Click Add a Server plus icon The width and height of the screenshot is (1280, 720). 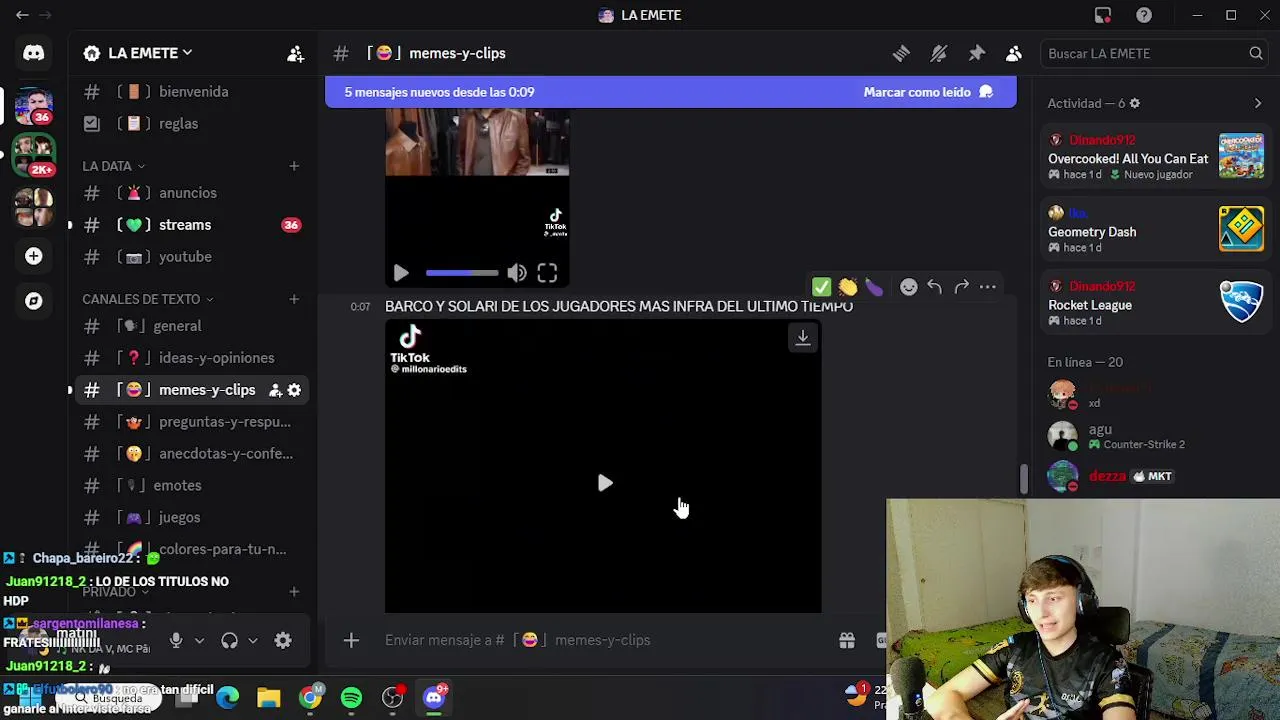pos(34,256)
